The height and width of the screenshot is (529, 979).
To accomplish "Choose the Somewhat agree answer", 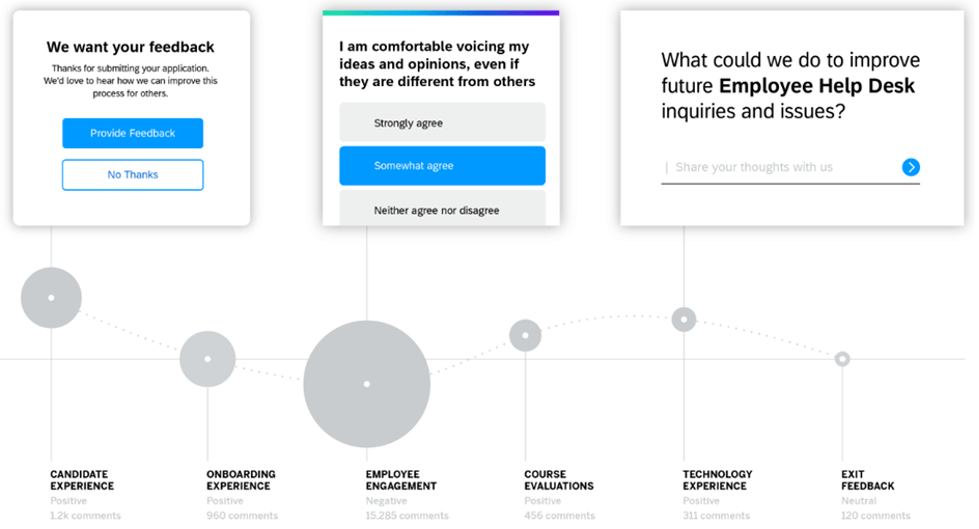I will point(442,166).
